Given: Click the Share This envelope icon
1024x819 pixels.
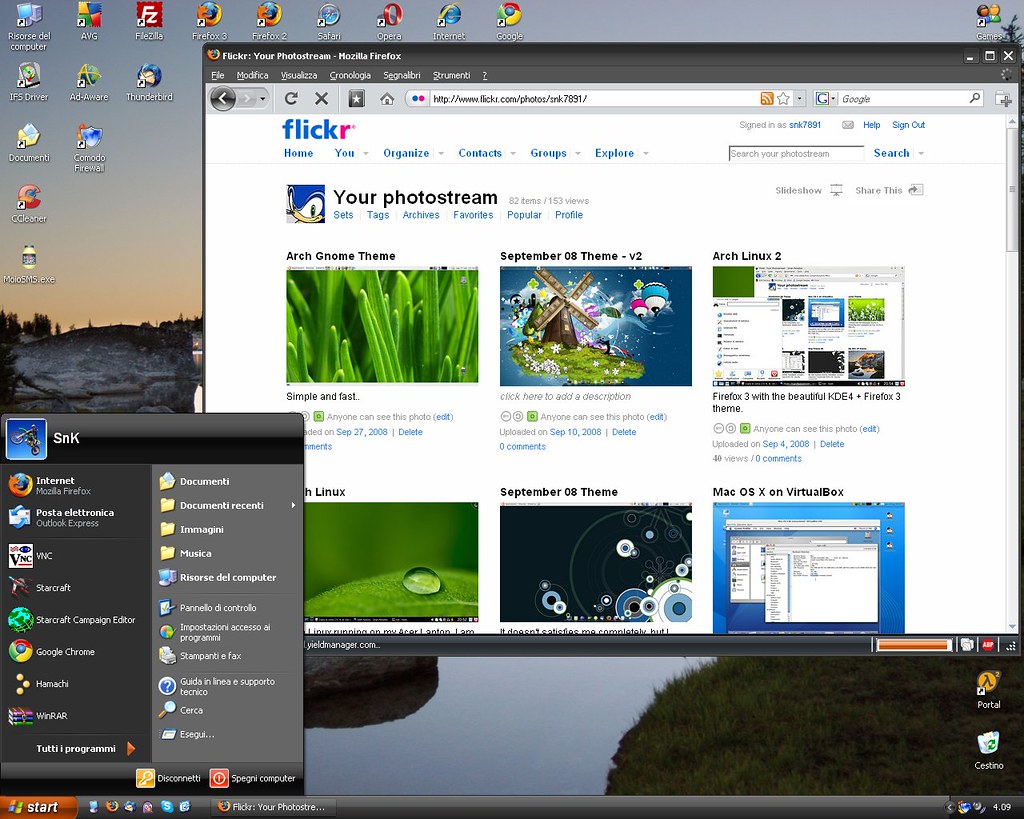Looking at the screenshot, I should click(x=919, y=190).
